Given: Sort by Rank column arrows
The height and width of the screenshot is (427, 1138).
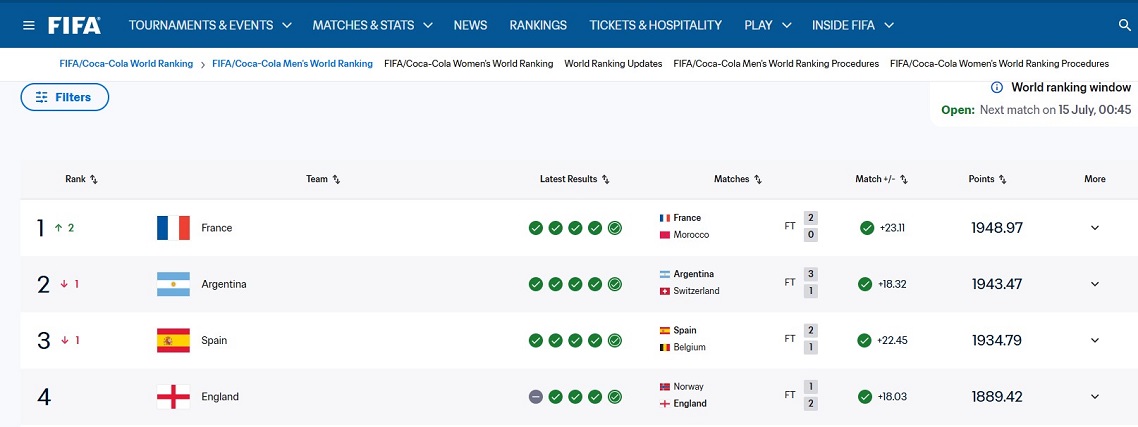Looking at the screenshot, I should (x=94, y=179).
